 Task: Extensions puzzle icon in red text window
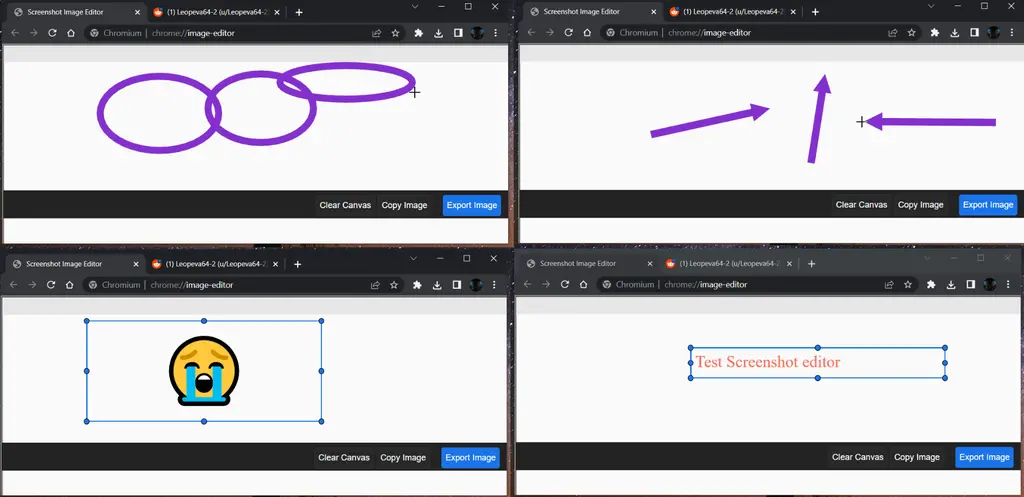point(931,285)
